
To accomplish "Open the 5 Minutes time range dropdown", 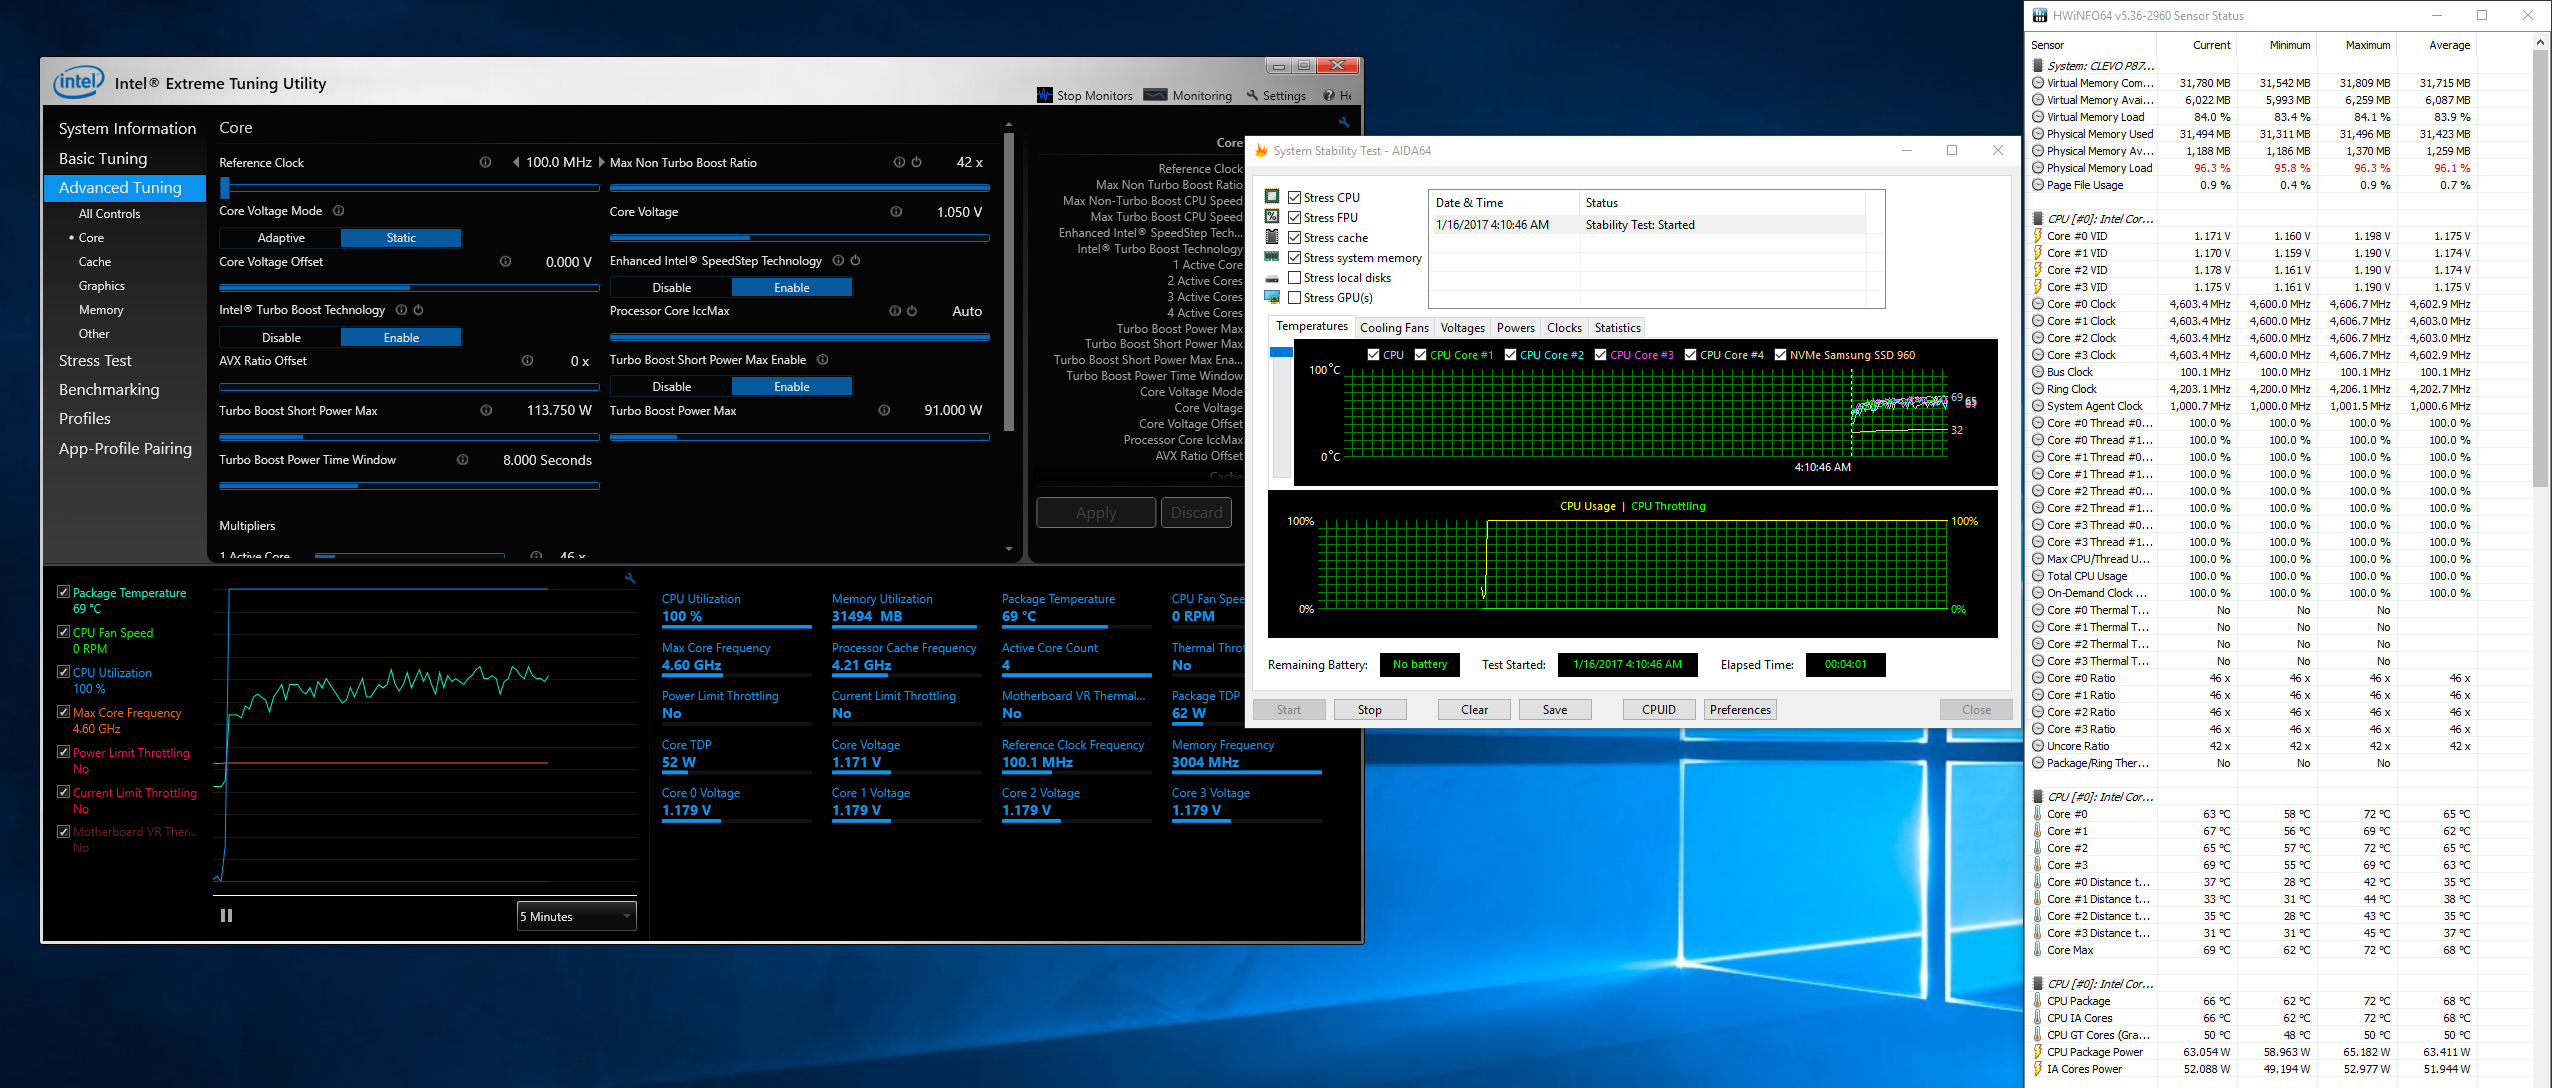I will (577, 916).
